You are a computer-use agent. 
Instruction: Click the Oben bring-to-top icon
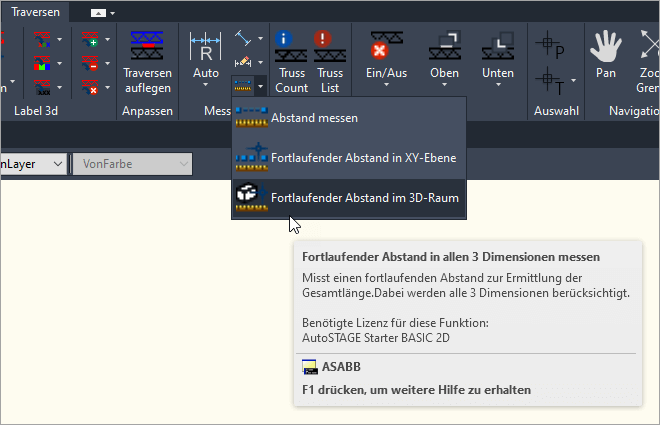pos(444,46)
